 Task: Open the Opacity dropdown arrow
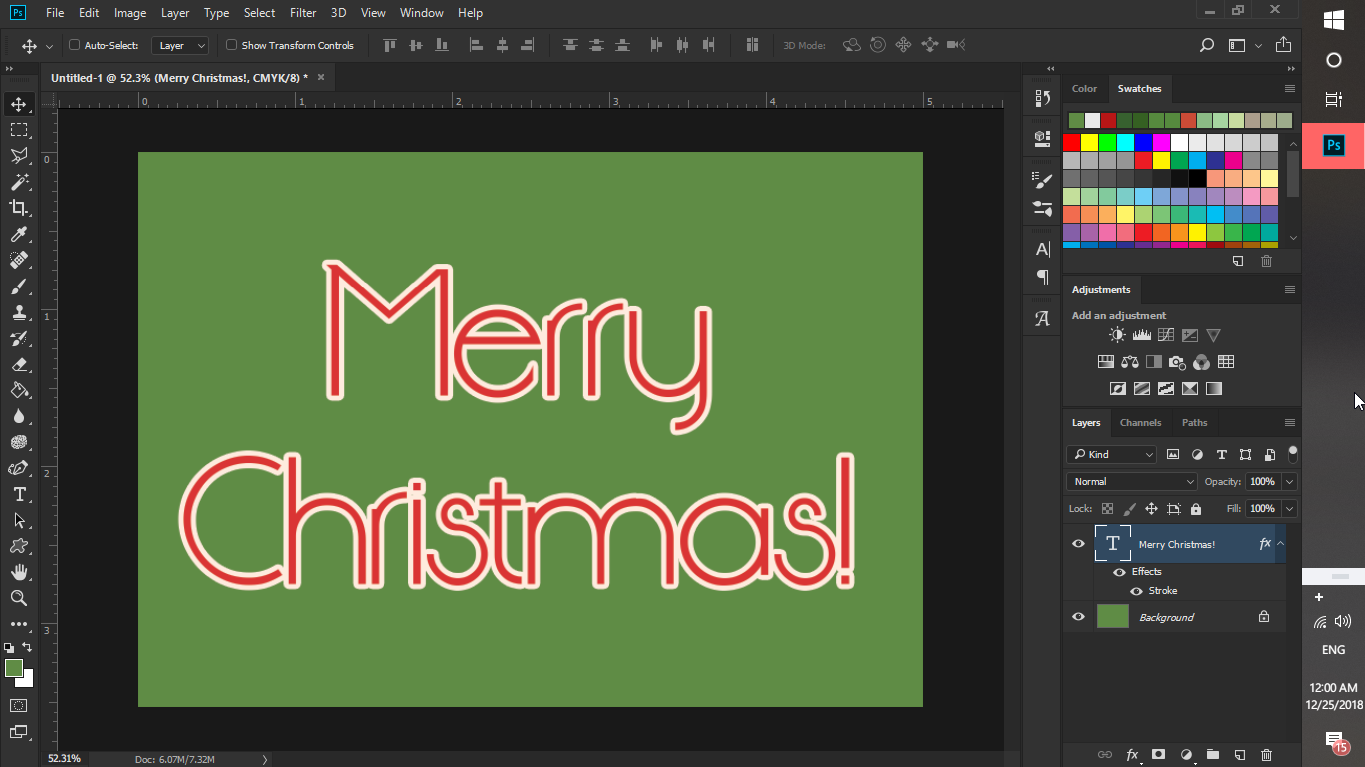pyautogui.click(x=1289, y=482)
